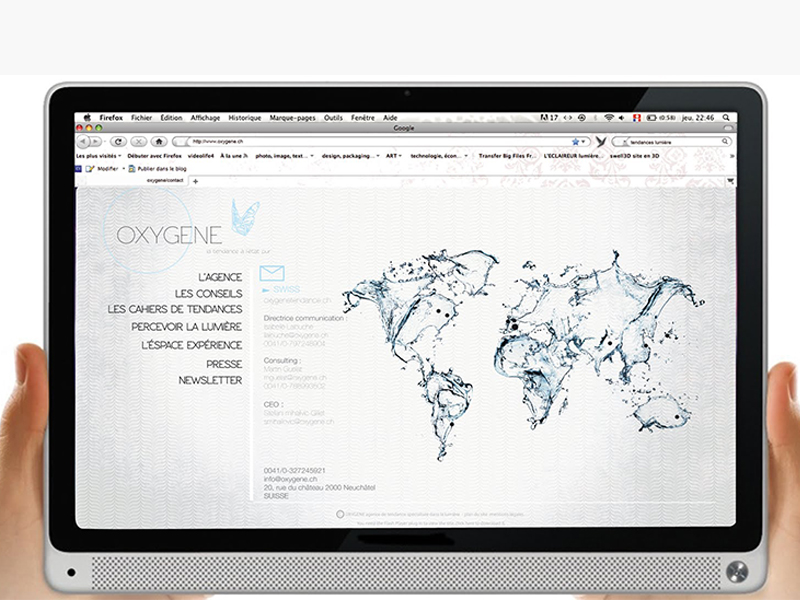Expand the 'Les plus visités' bookmarks dropdown
800x600 pixels.
coord(99,156)
